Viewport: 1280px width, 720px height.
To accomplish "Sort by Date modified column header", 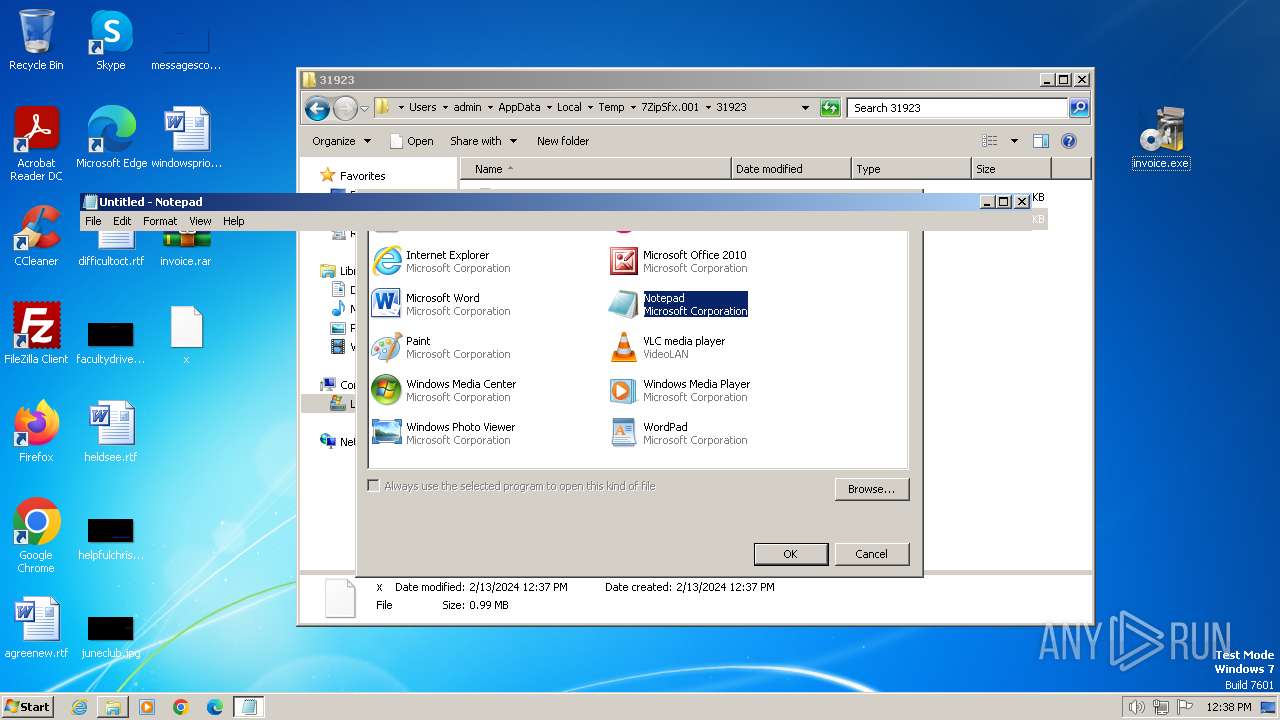I will (x=791, y=169).
